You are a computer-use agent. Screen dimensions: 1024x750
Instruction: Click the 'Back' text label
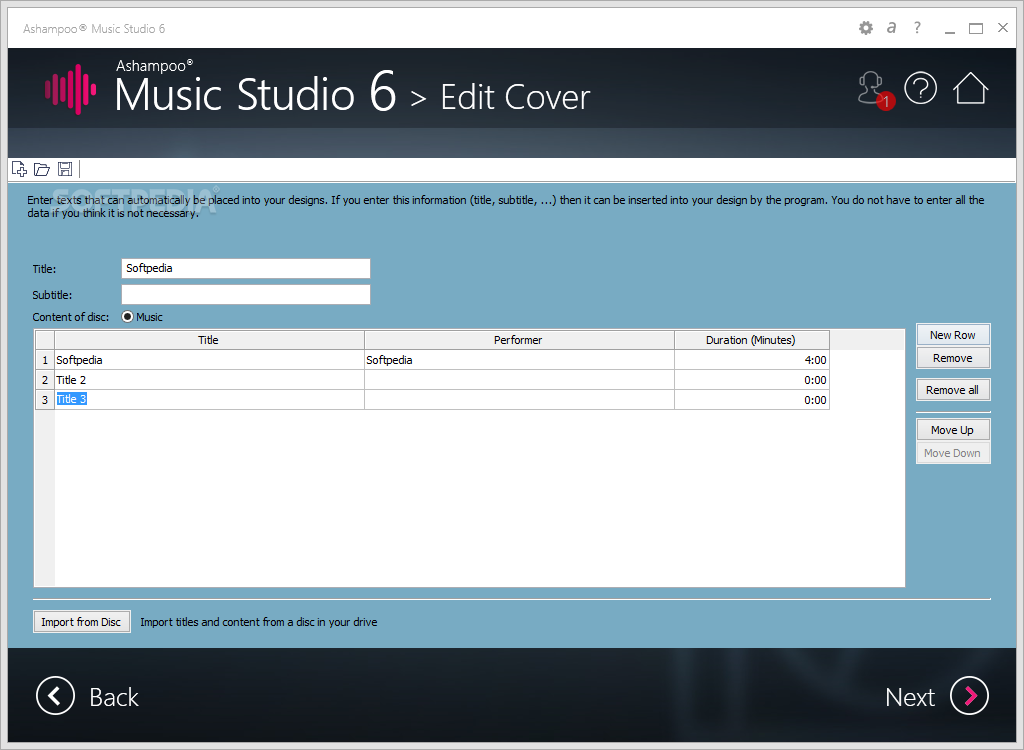pos(114,697)
